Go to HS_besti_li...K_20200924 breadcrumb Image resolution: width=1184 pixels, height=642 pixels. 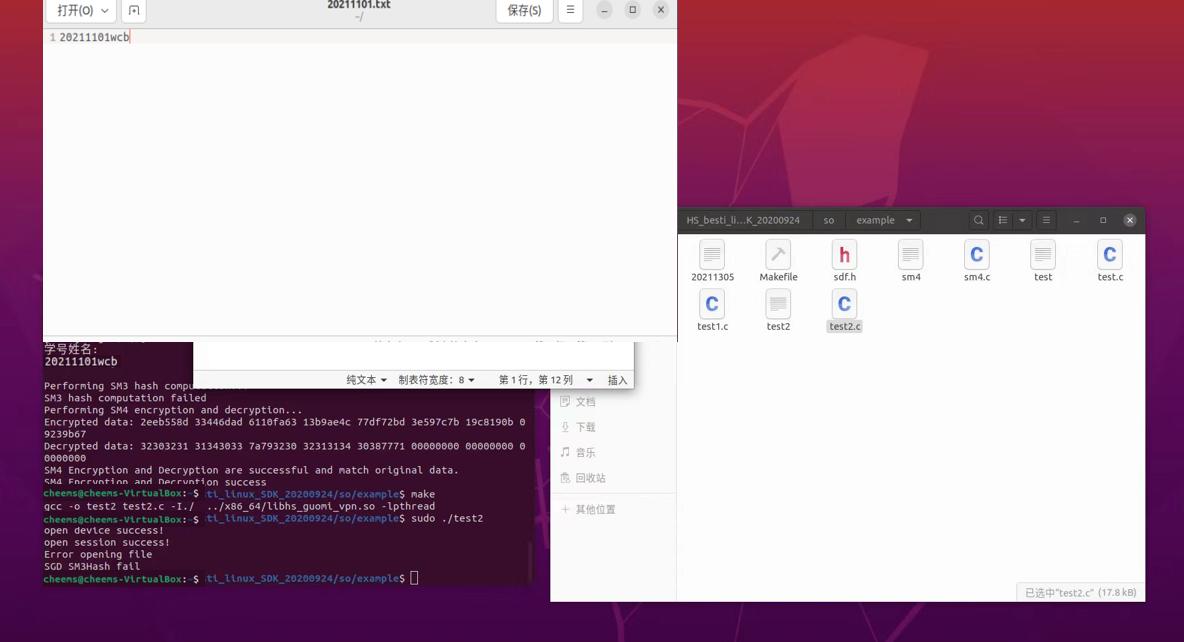[743, 221]
